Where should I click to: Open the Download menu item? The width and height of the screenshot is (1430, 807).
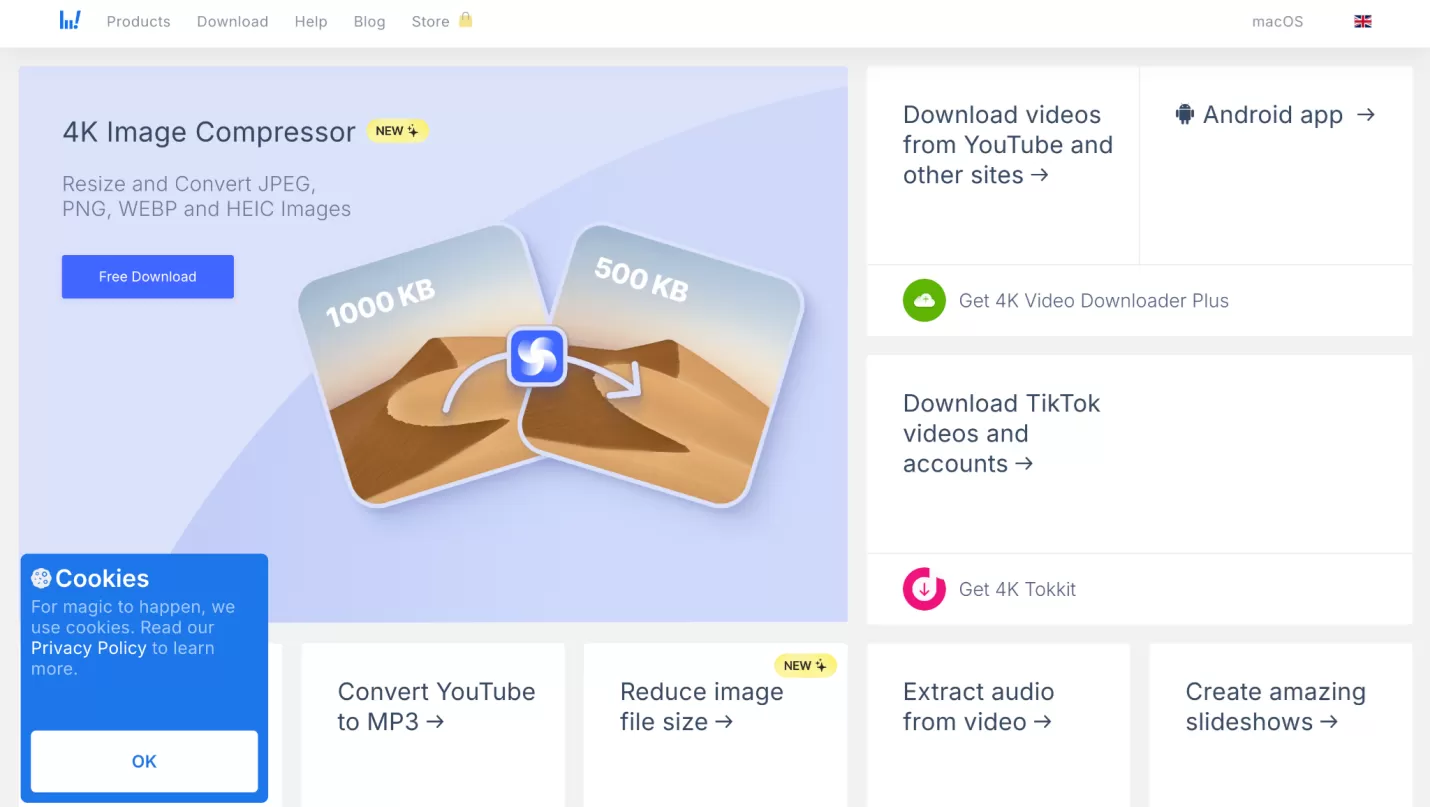coord(233,21)
